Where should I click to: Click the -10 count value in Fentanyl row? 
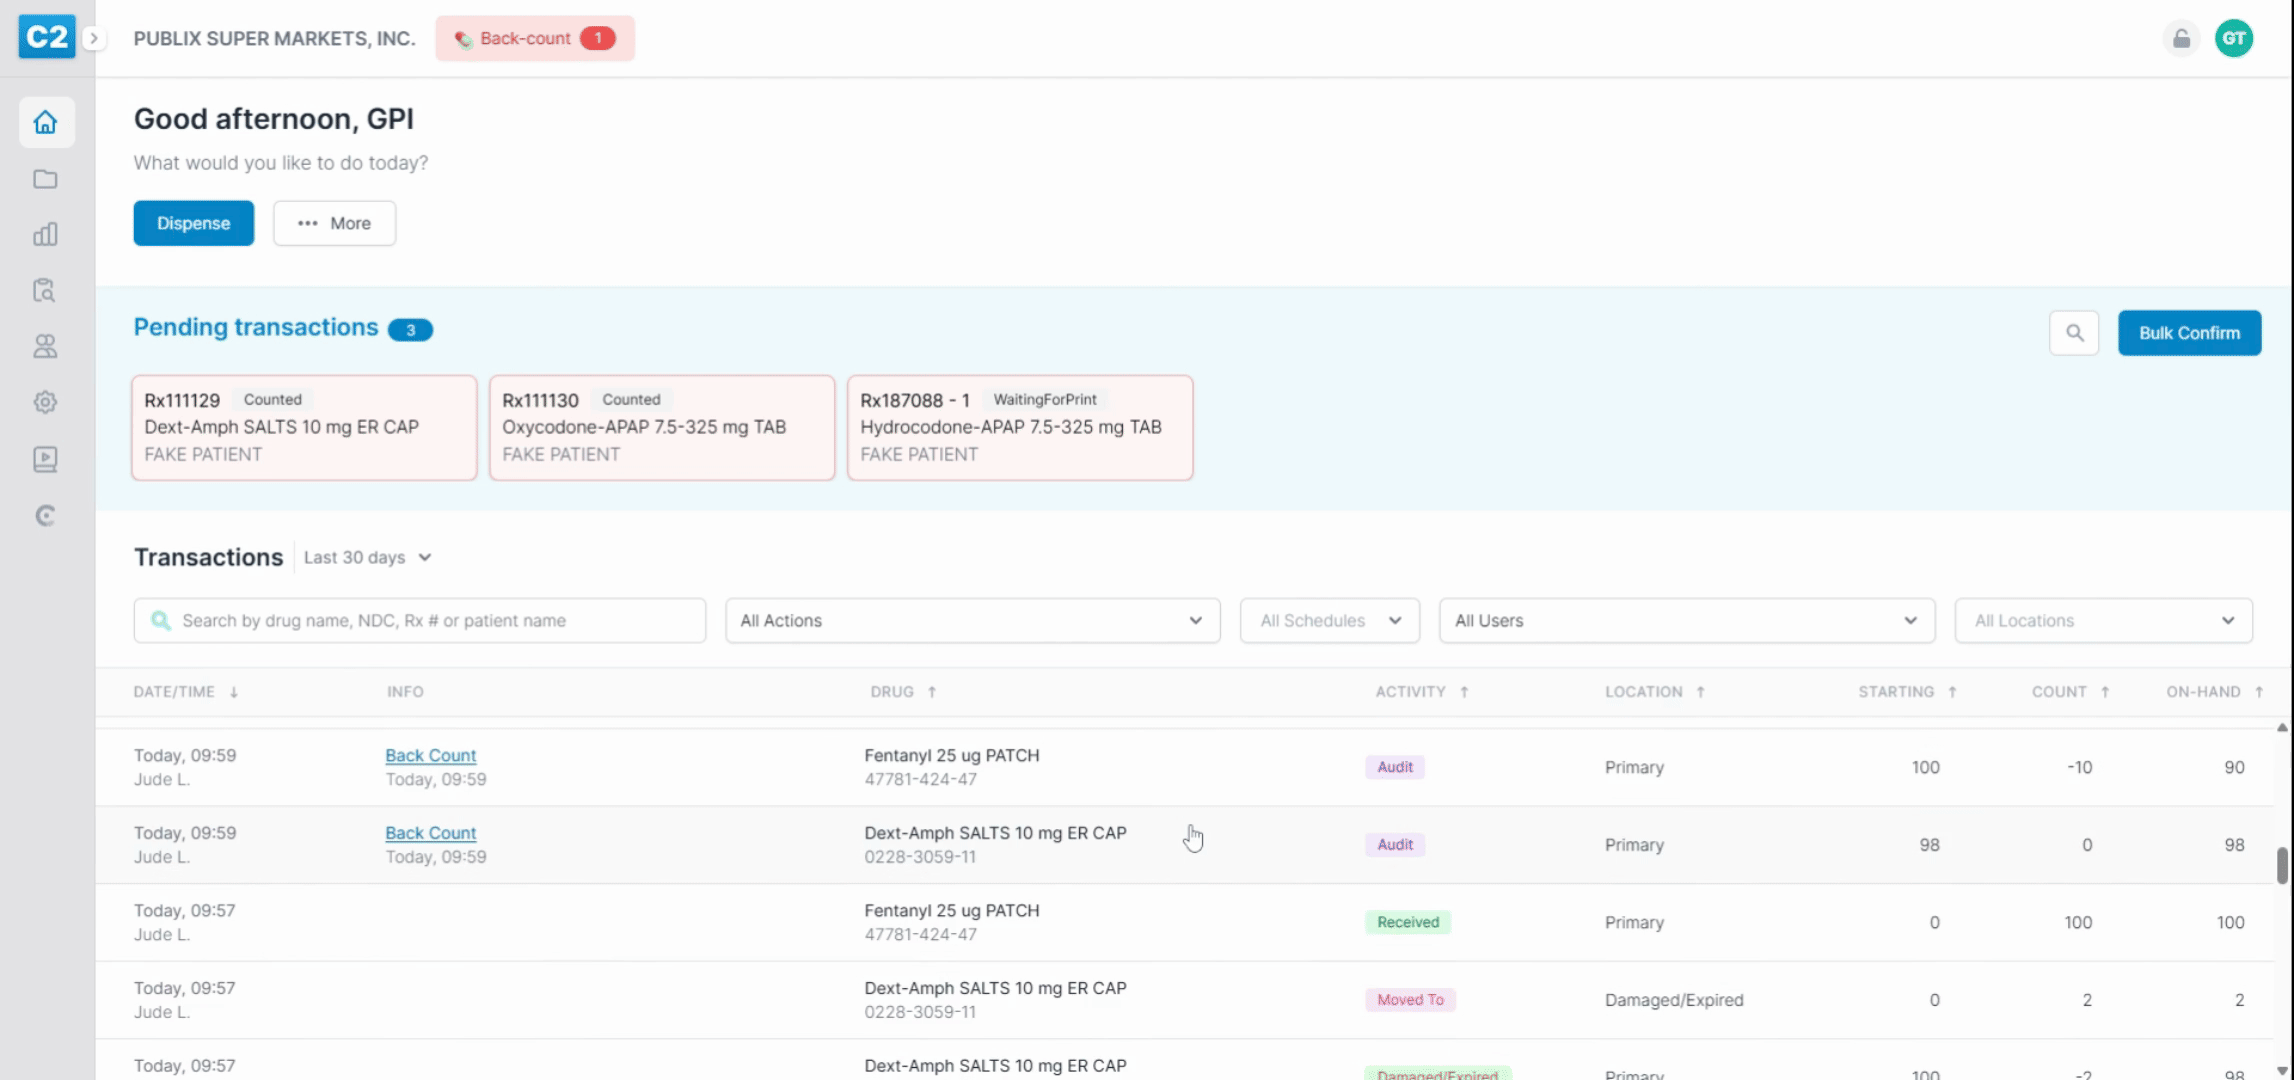(x=2079, y=767)
